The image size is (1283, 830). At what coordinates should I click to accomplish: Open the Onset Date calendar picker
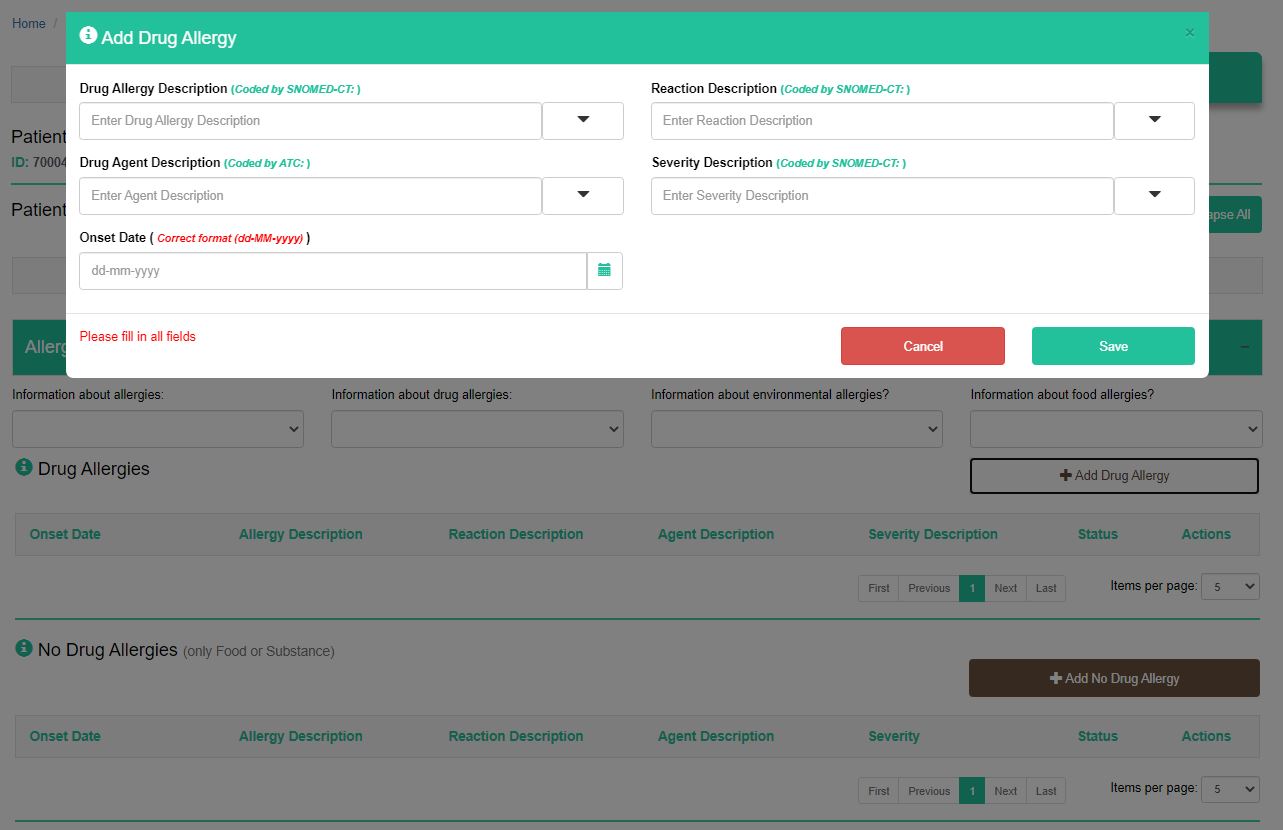604,271
